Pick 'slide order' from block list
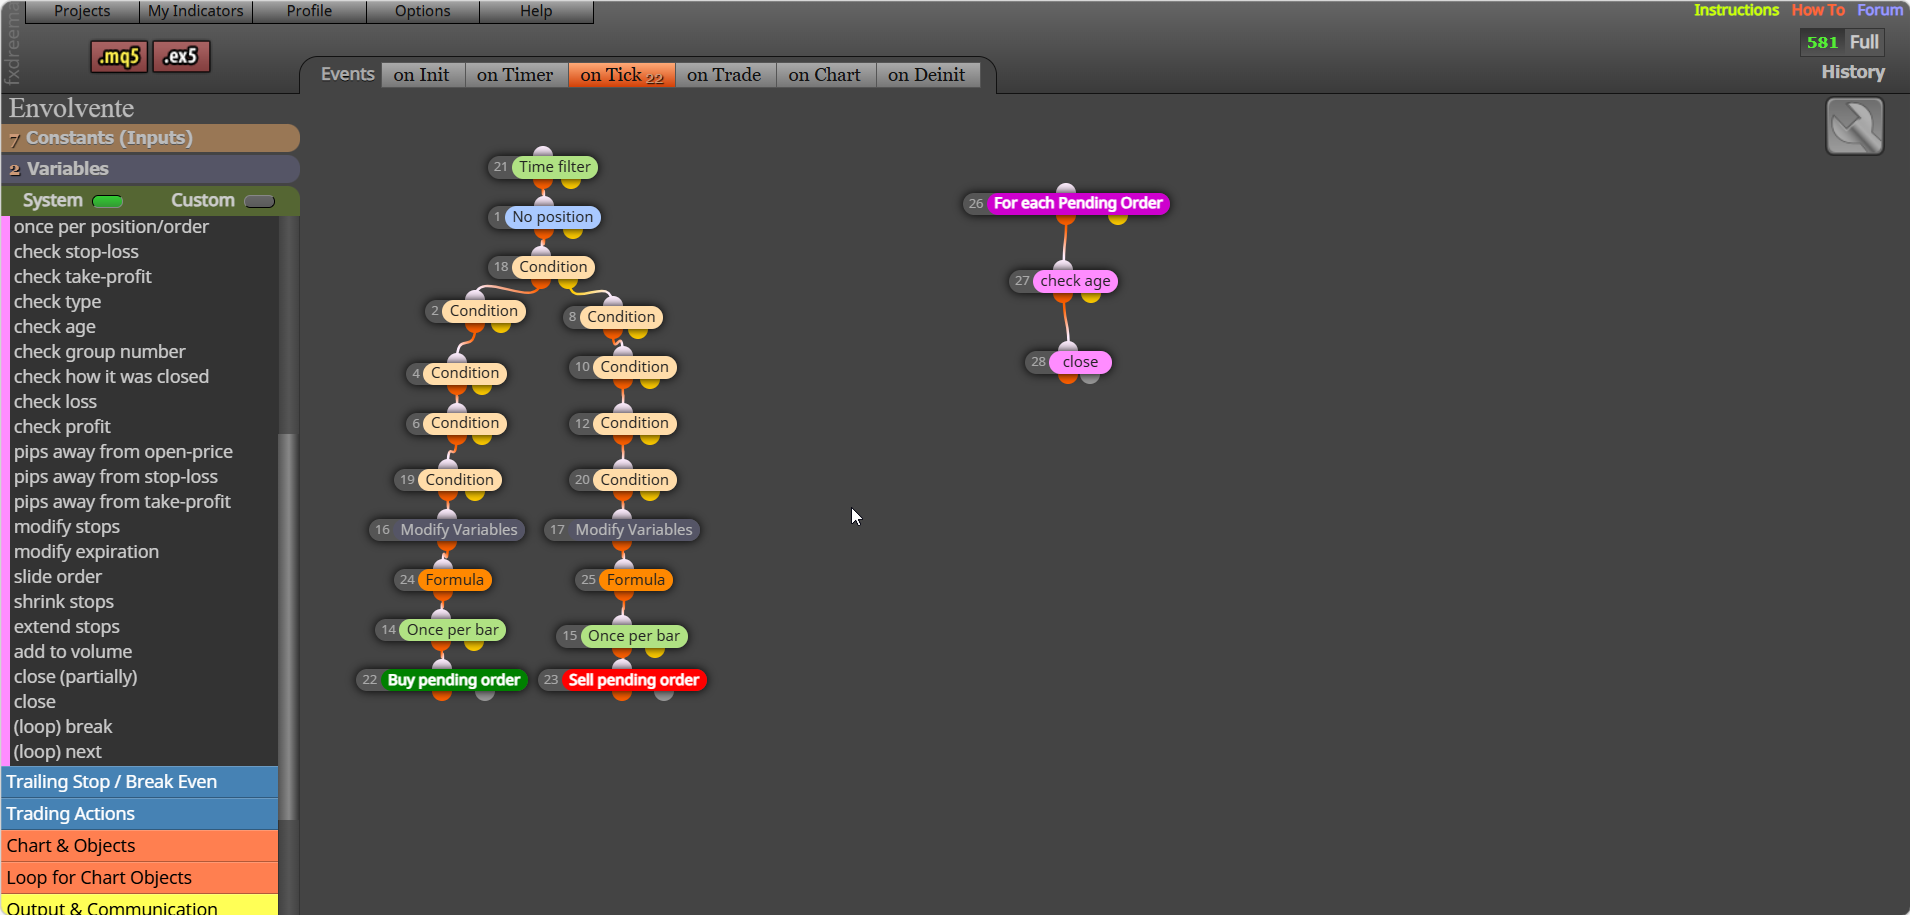This screenshot has width=1910, height=915. 58,577
